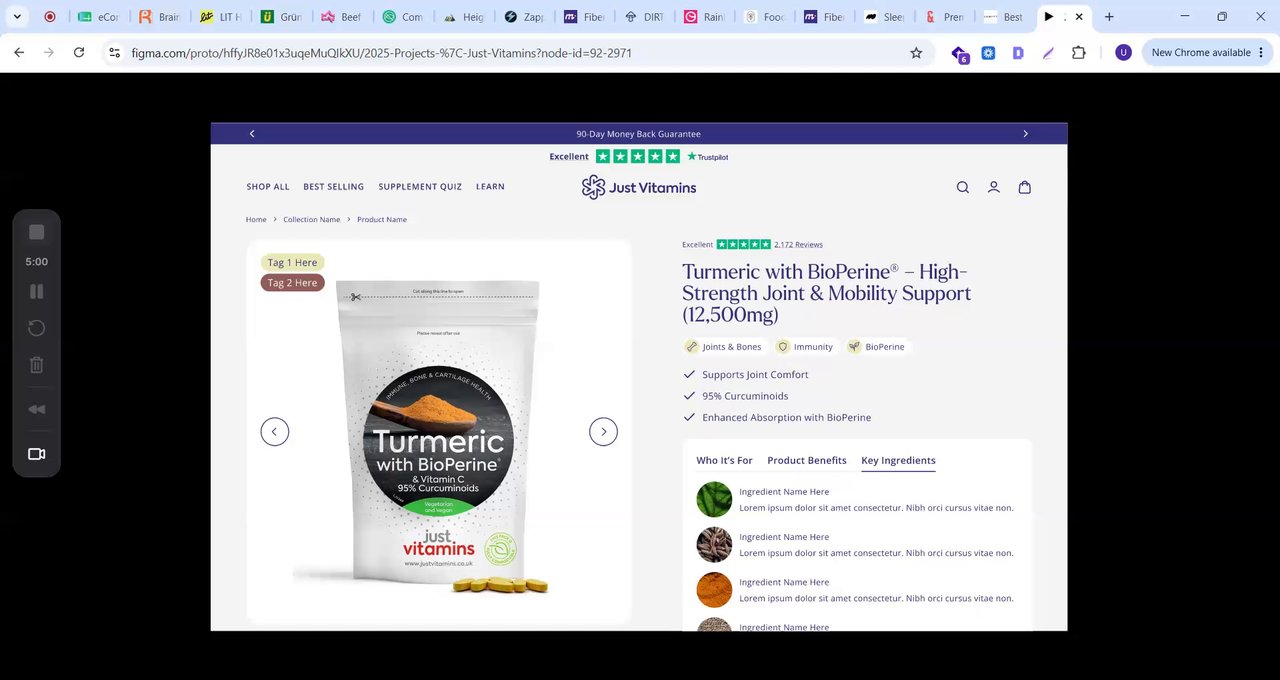
Task: Switch to the Sleep browser tab
Action: tap(885, 17)
